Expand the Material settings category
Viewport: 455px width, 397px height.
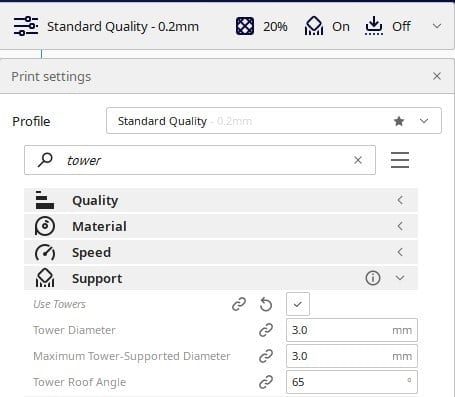[221, 226]
